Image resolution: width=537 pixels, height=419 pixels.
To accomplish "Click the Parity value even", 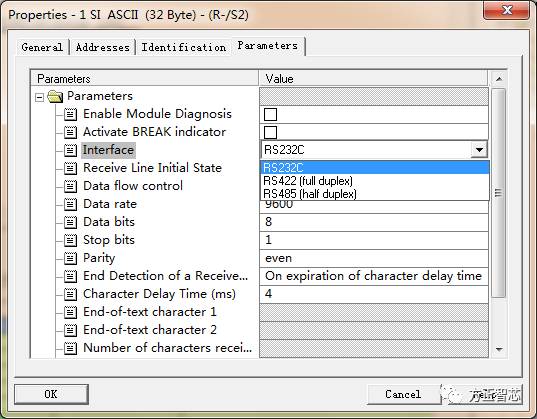I will tap(374, 258).
